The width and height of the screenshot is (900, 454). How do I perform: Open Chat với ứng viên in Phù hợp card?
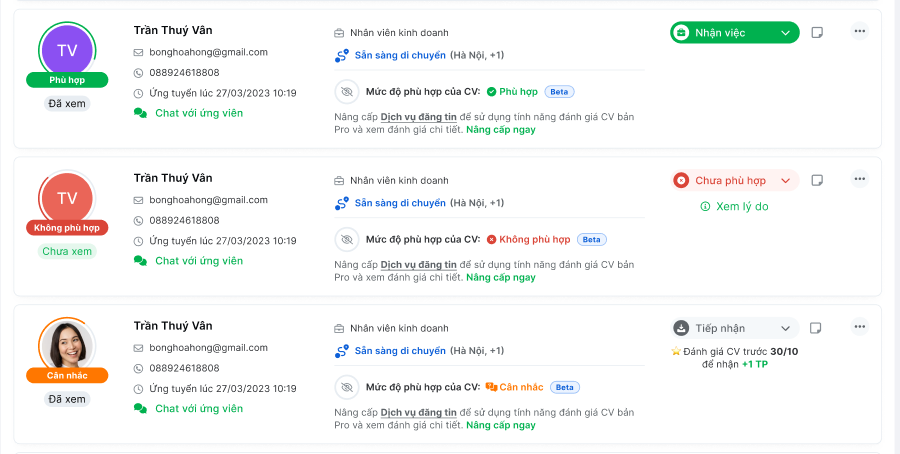point(199,113)
